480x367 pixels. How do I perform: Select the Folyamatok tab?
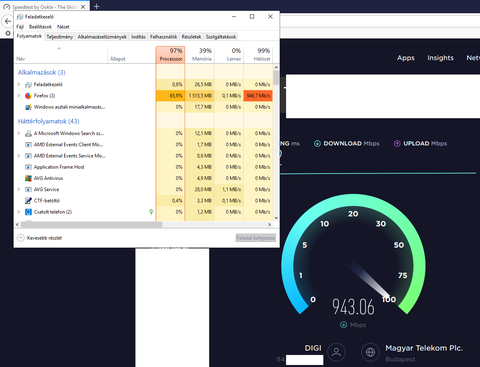[x=29, y=36]
